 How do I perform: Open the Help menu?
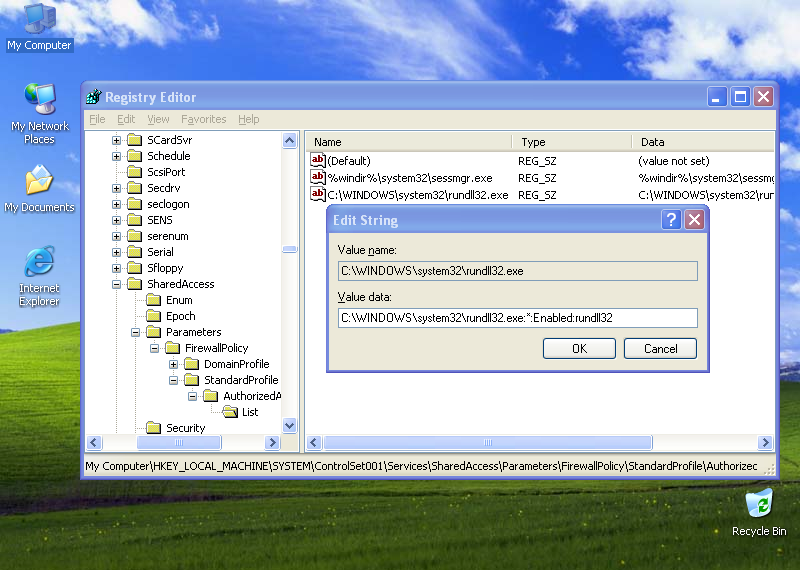[x=248, y=119]
